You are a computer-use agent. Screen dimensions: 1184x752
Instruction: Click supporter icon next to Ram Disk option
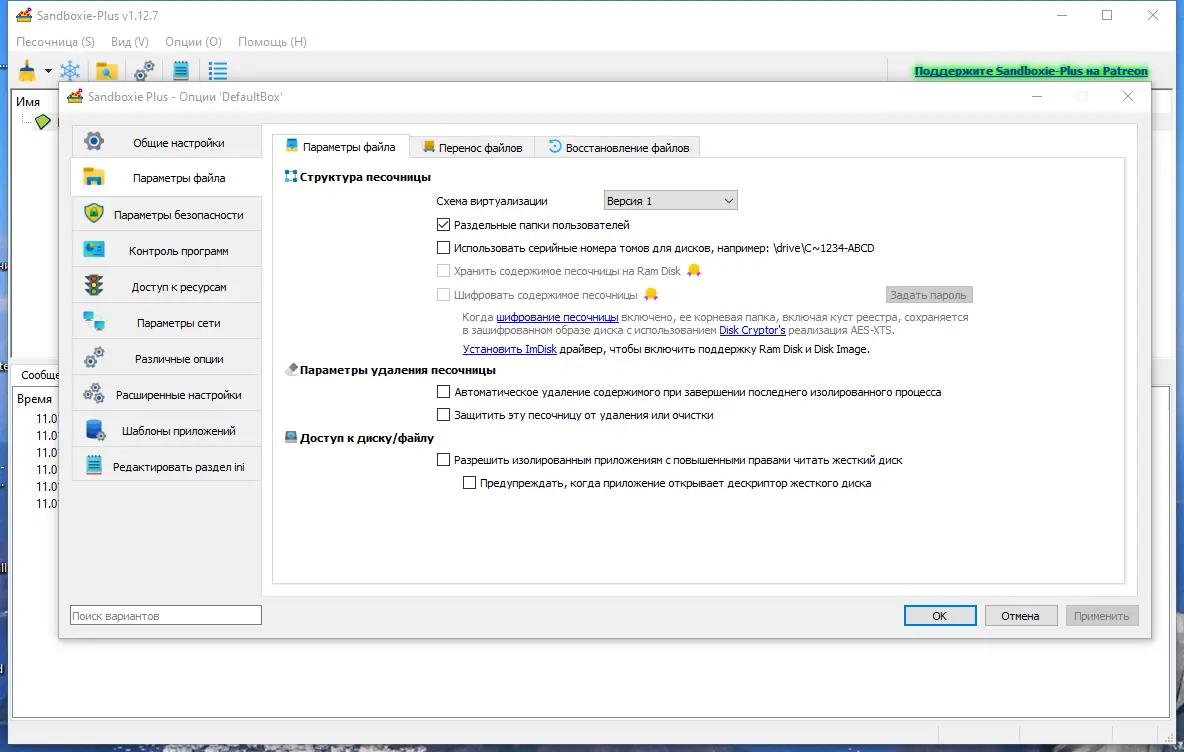tap(694, 270)
